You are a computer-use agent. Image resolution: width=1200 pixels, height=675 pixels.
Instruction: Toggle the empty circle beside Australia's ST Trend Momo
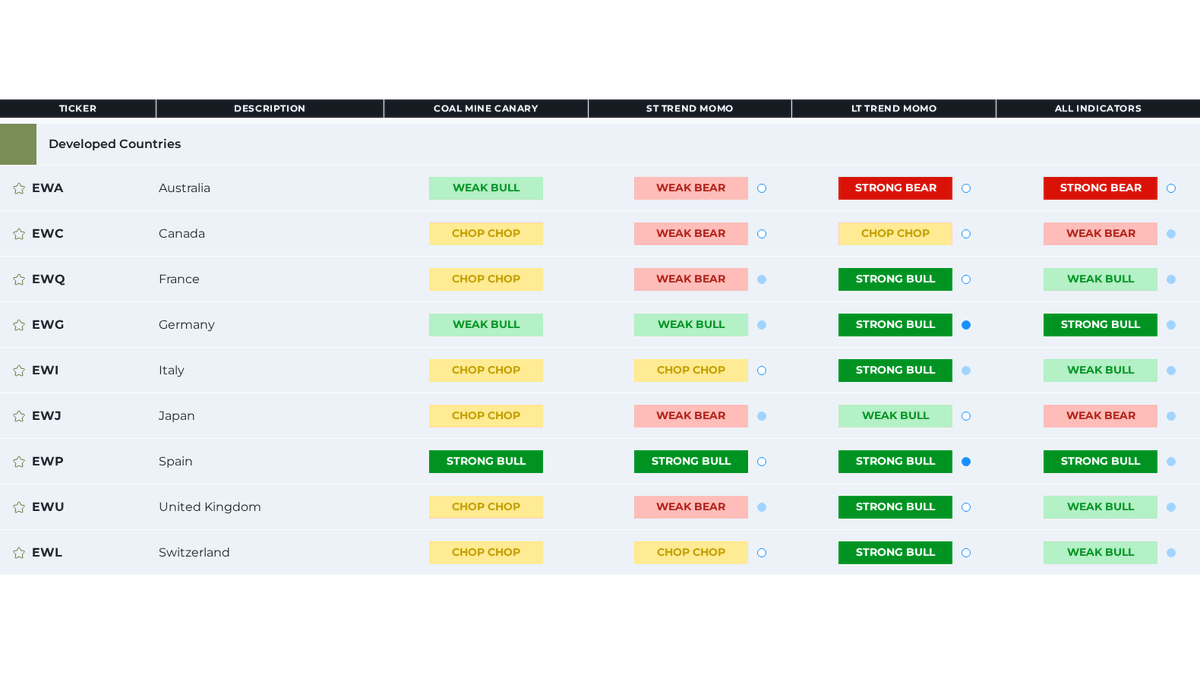[x=761, y=188]
